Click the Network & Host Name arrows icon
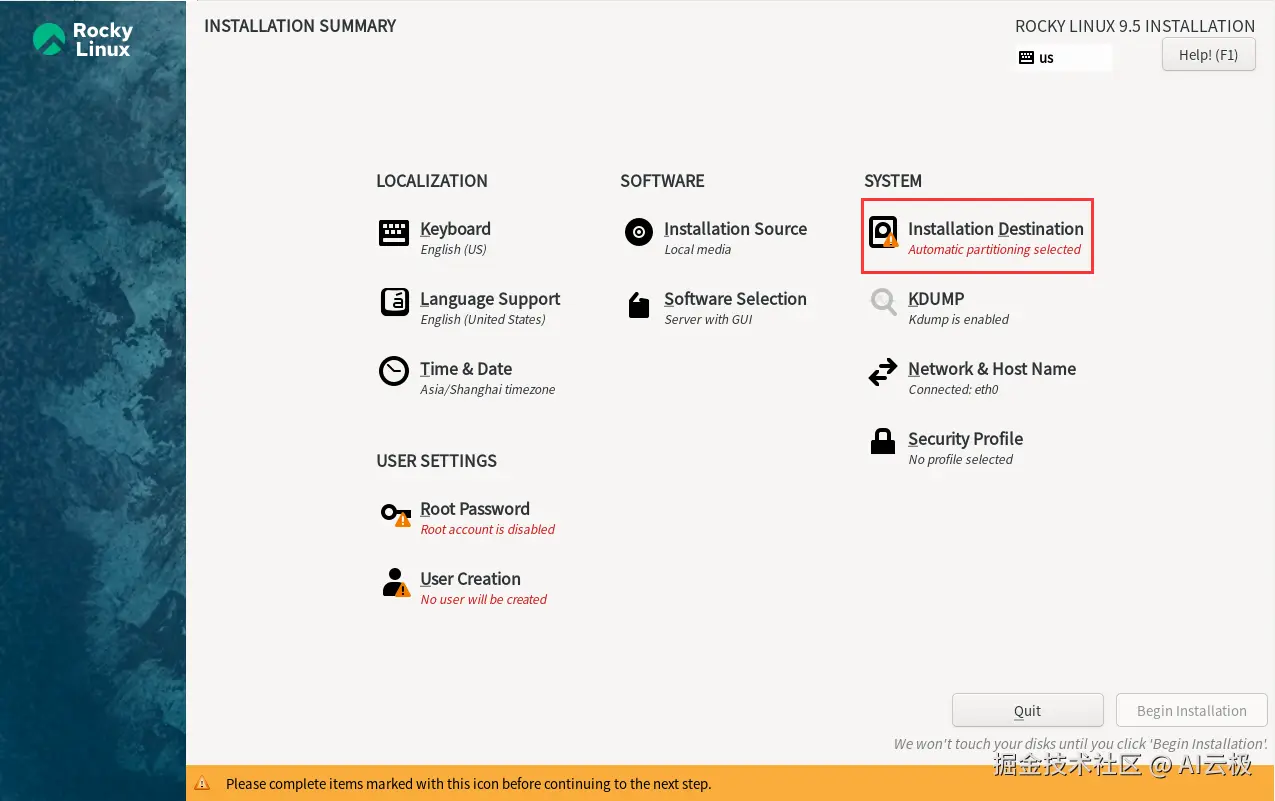The image size is (1275, 801). (x=883, y=373)
